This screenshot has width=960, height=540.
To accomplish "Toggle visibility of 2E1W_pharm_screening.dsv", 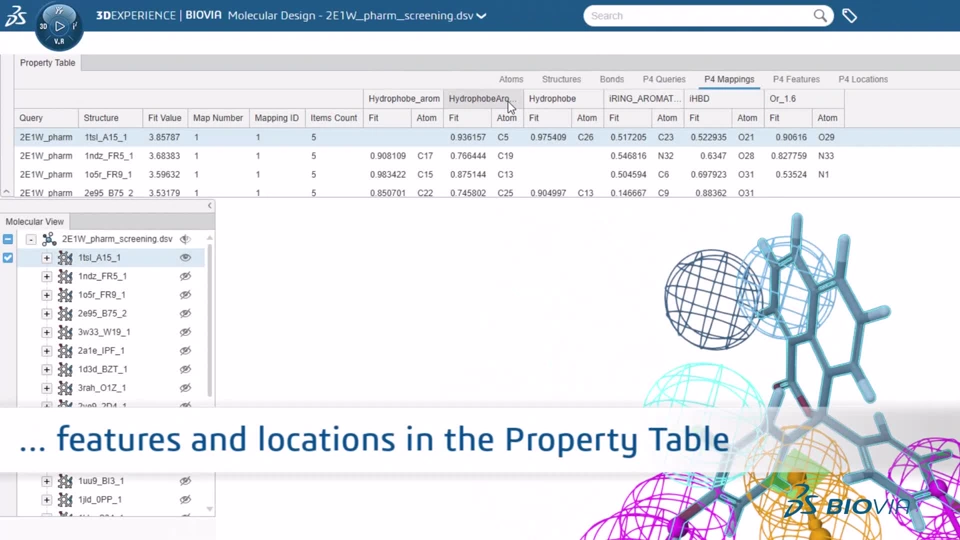I will click(x=185, y=239).
